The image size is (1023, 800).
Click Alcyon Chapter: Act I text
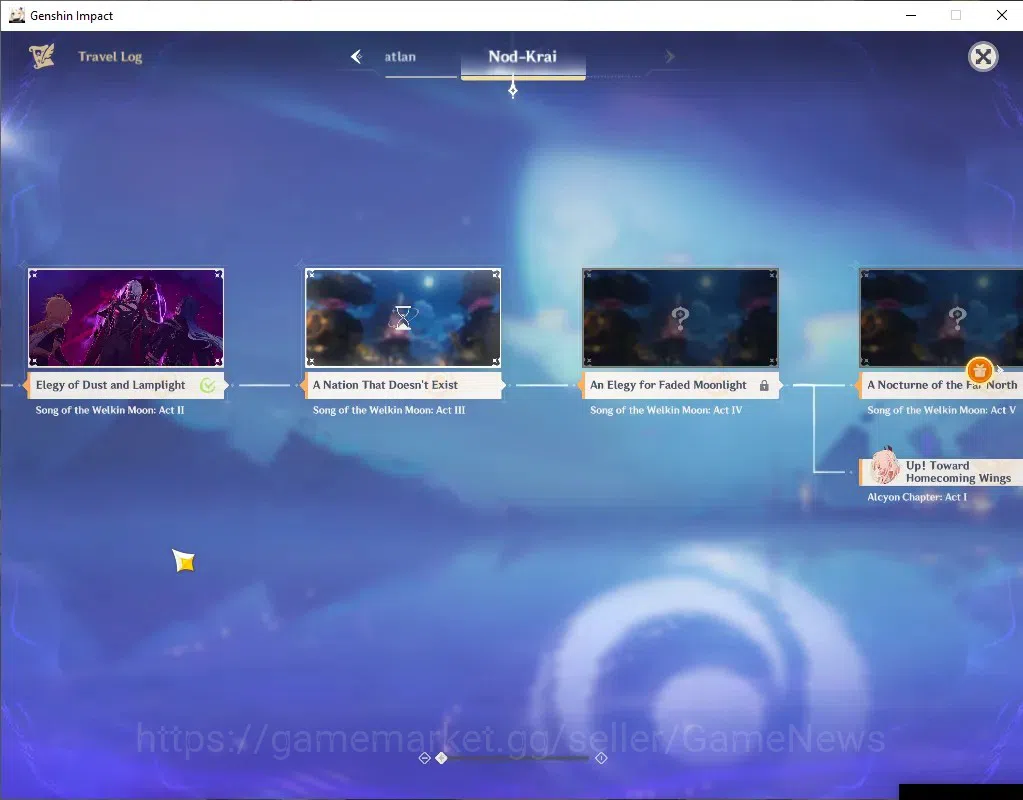(917, 497)
